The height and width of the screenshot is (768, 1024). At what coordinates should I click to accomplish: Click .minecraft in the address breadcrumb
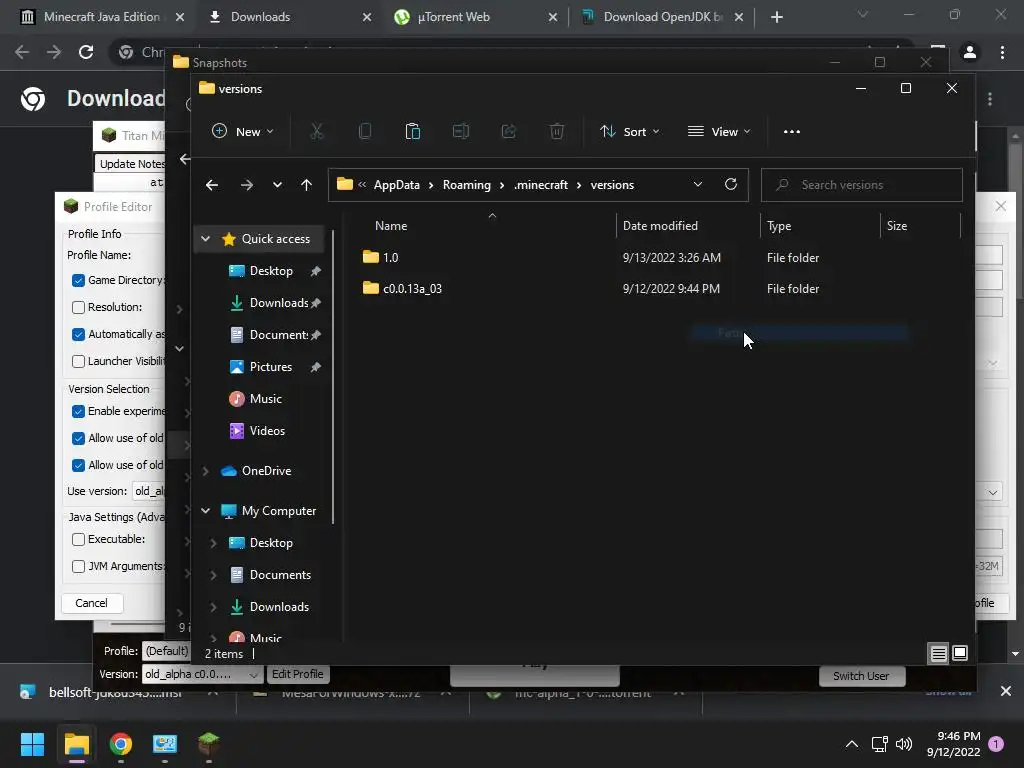pos(541,185)
